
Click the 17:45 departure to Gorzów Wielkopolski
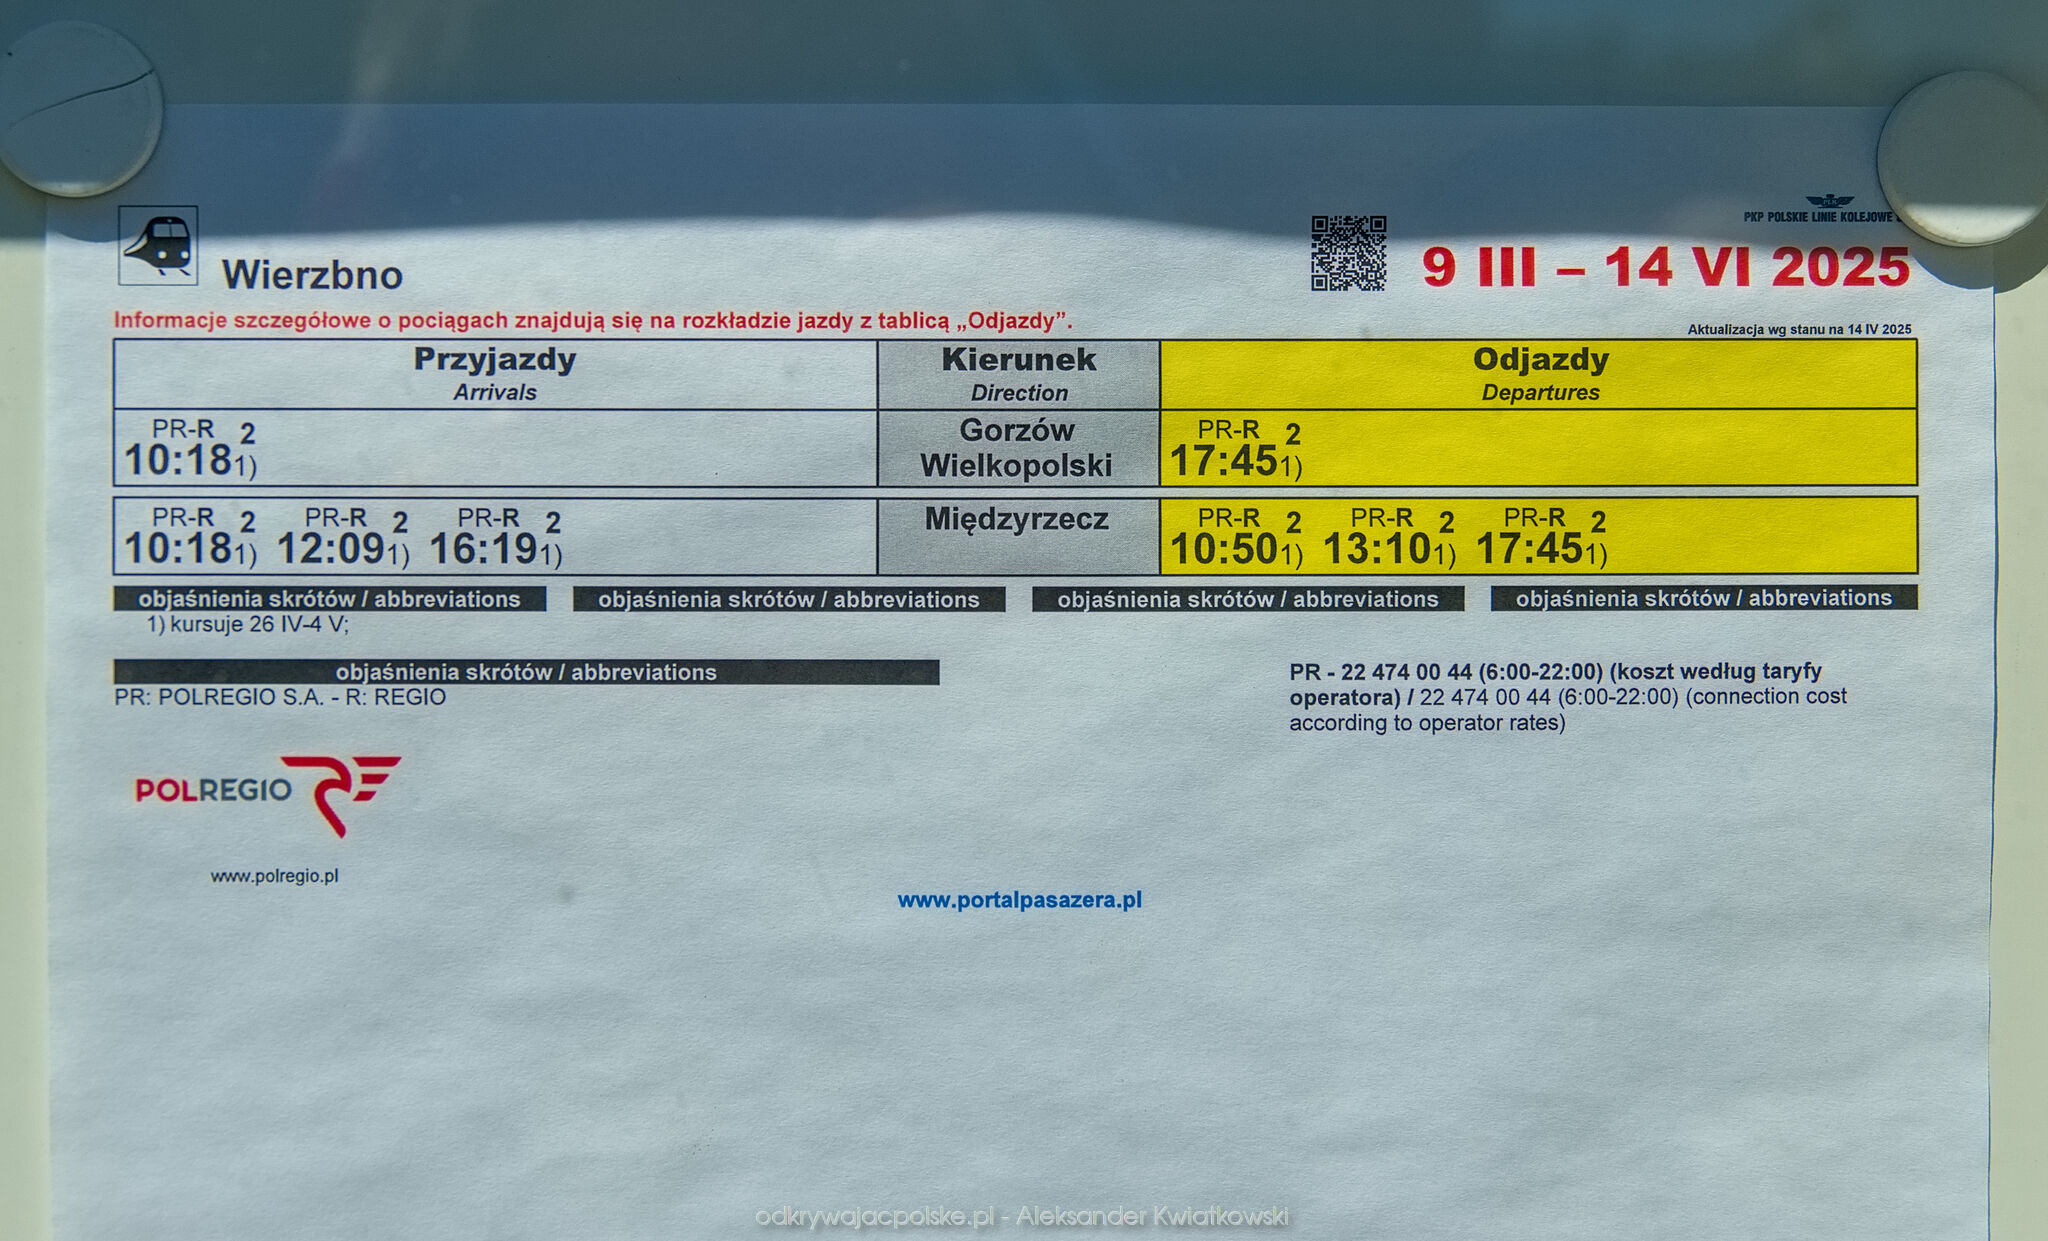[x=1224, y=461]
